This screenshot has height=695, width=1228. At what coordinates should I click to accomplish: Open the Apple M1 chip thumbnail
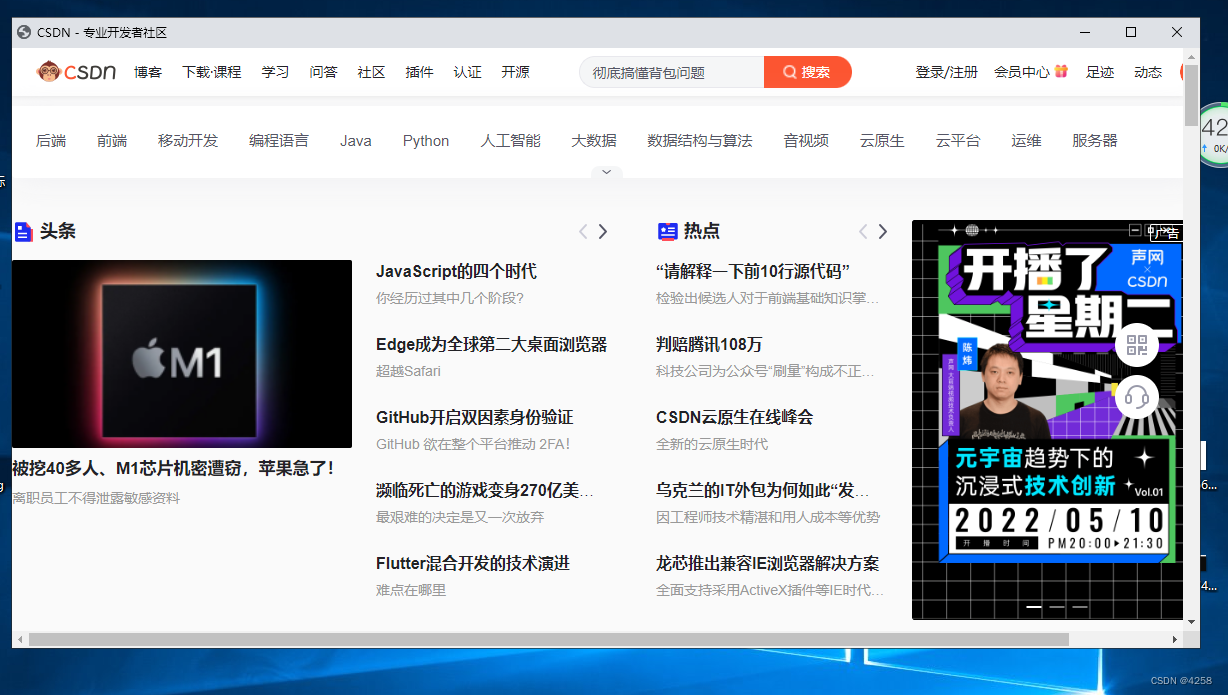(182, 354)
